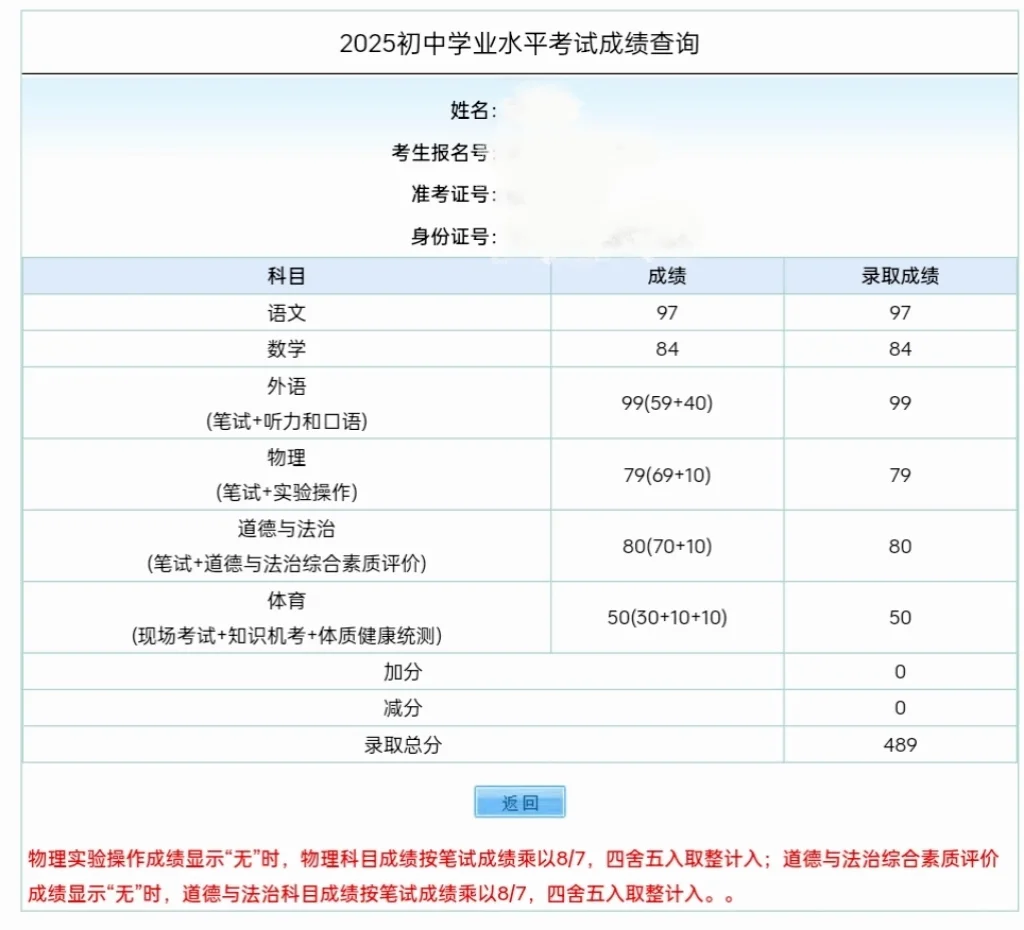This screenshot has height=930, width=1024.
Task: Click the 返回 button
Action: tap(521, 801)
